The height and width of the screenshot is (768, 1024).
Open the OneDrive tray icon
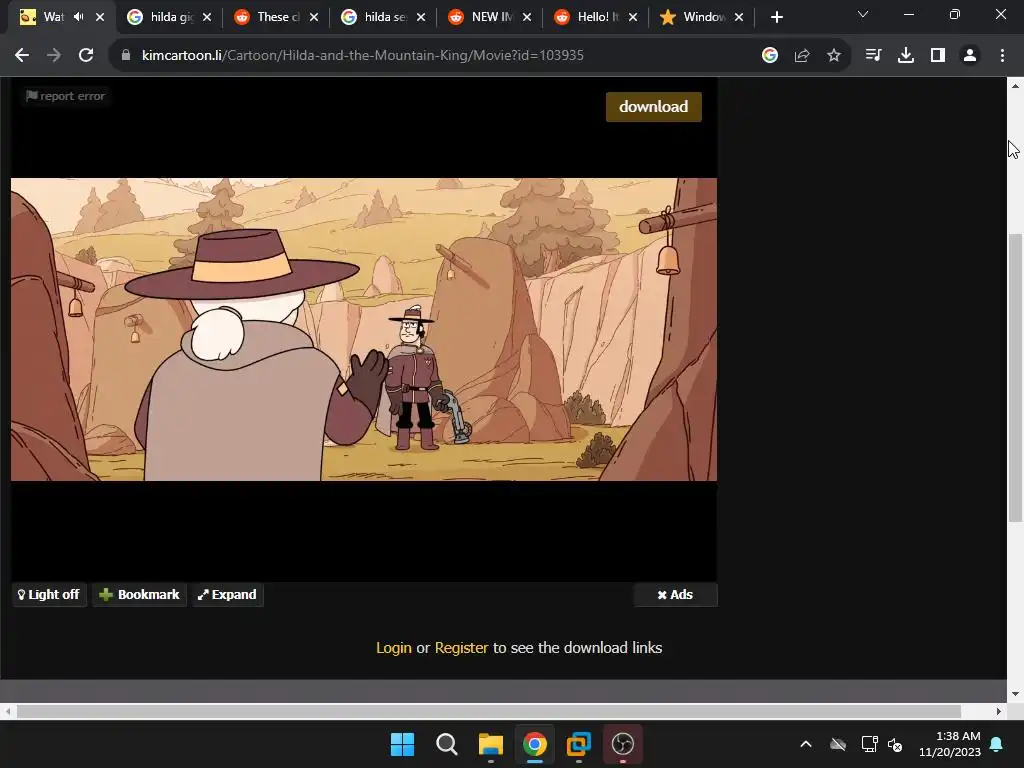point(838,744)
